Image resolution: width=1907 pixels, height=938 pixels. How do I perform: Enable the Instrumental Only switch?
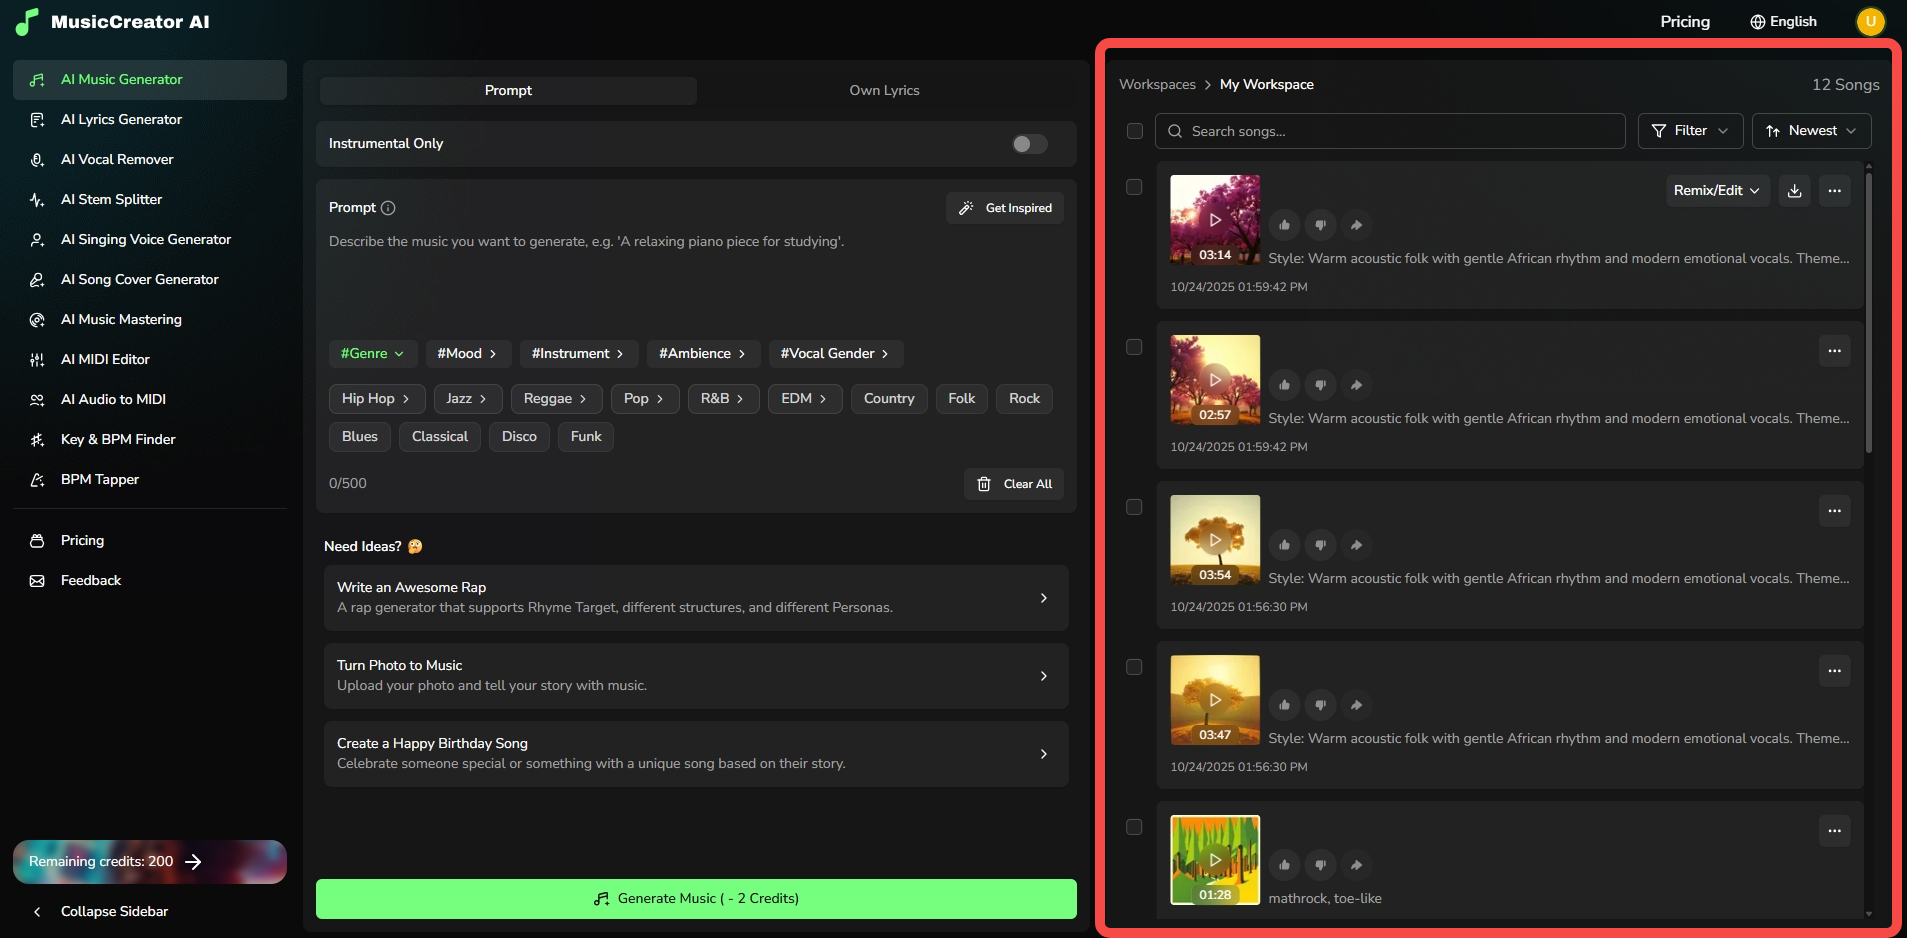(x=1028, y=144)
